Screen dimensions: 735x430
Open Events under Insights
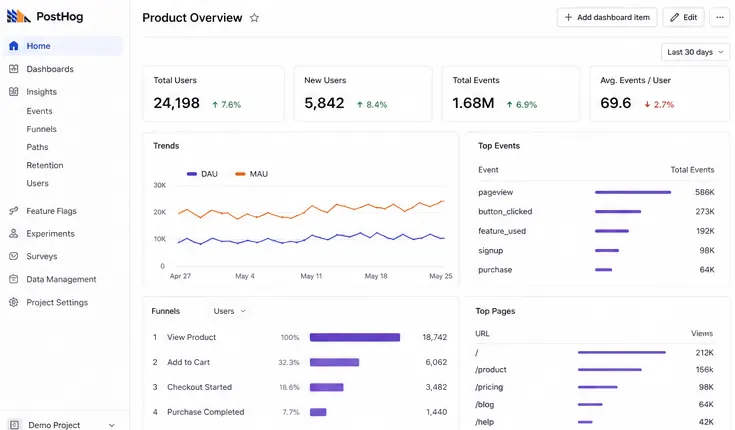39,111
